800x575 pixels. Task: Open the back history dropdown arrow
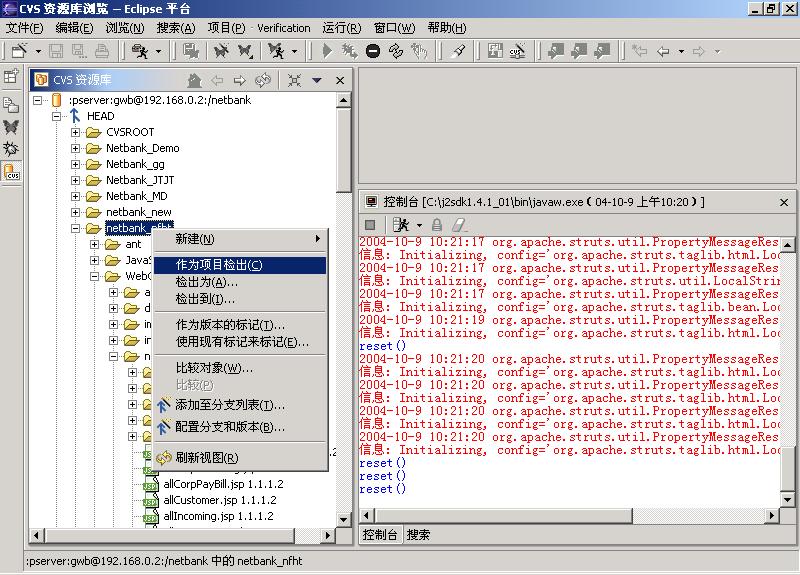[681, 52]
